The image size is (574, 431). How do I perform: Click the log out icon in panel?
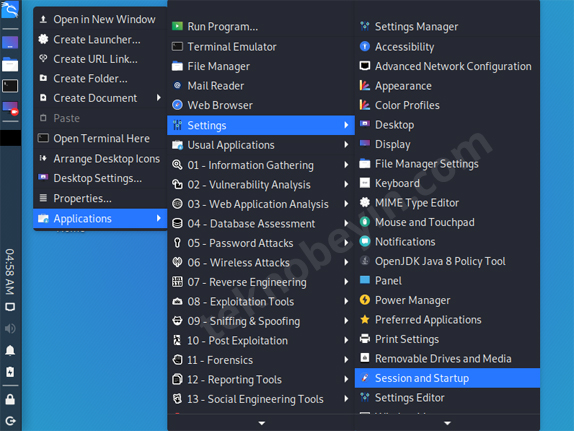coord(10,421)
